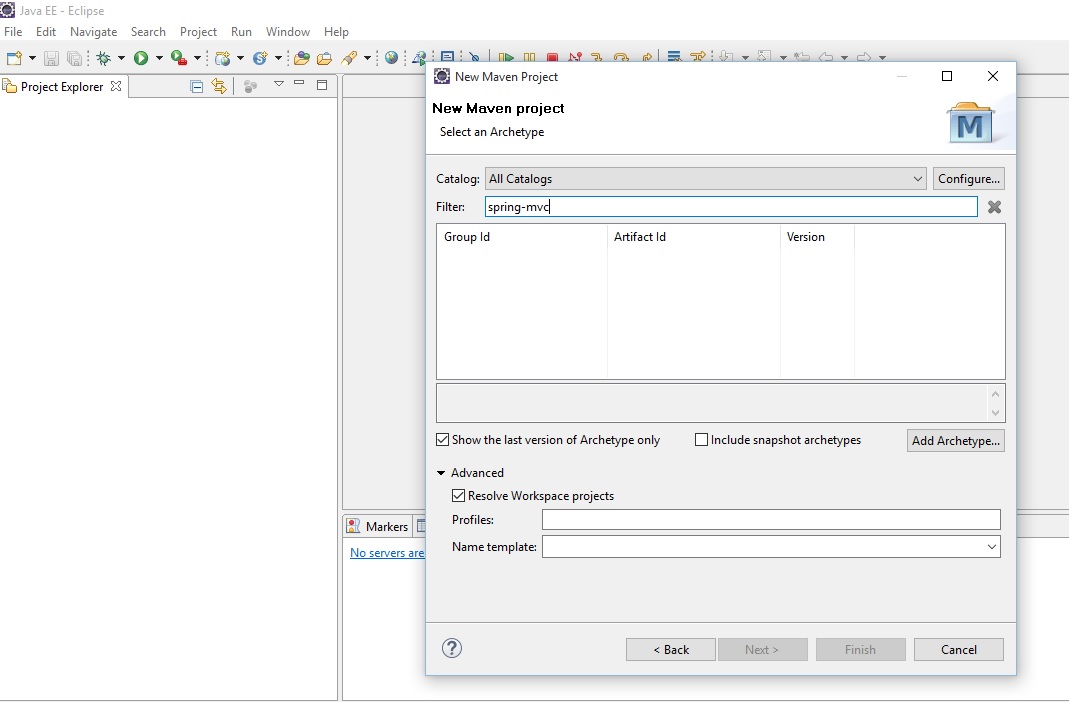The width and height of the screenshot is (1069, 702).
Task: Open the wizard help question mark icon
Action: 452,648
